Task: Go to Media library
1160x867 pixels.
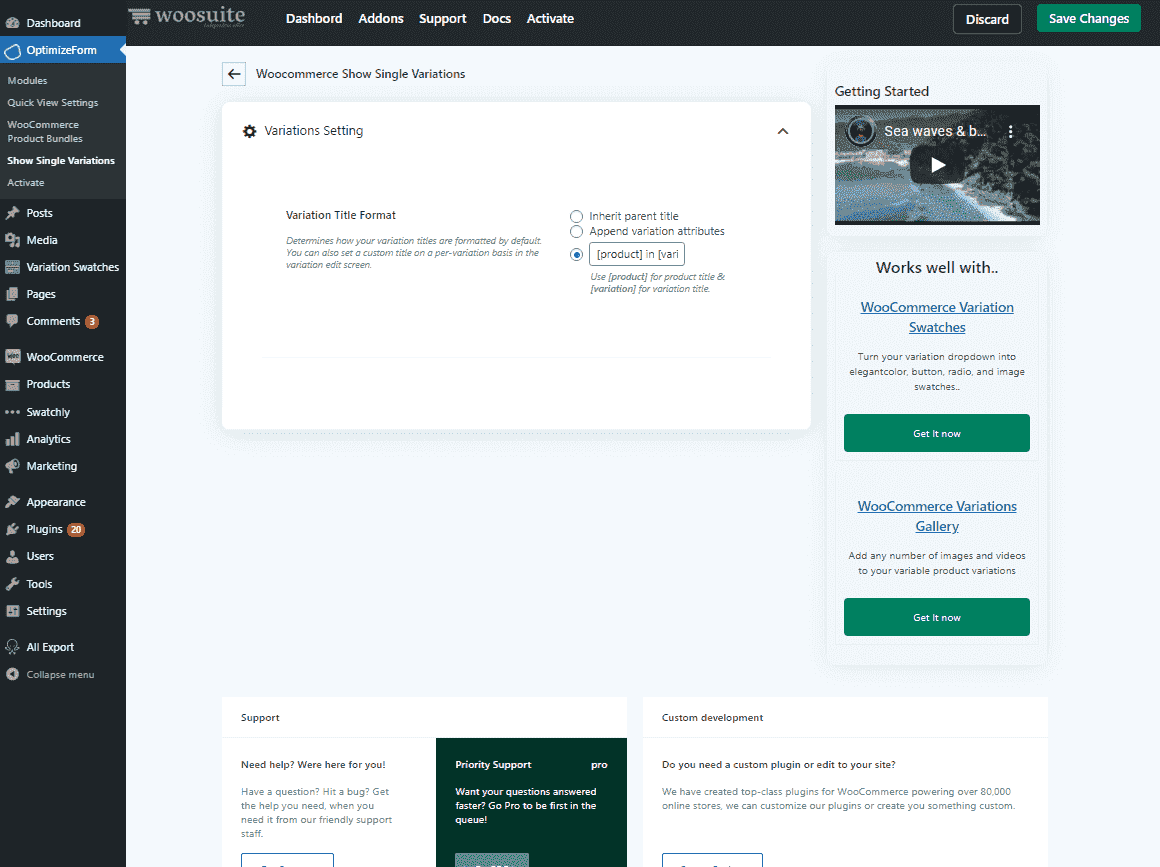Action: (x=41, y=240)
